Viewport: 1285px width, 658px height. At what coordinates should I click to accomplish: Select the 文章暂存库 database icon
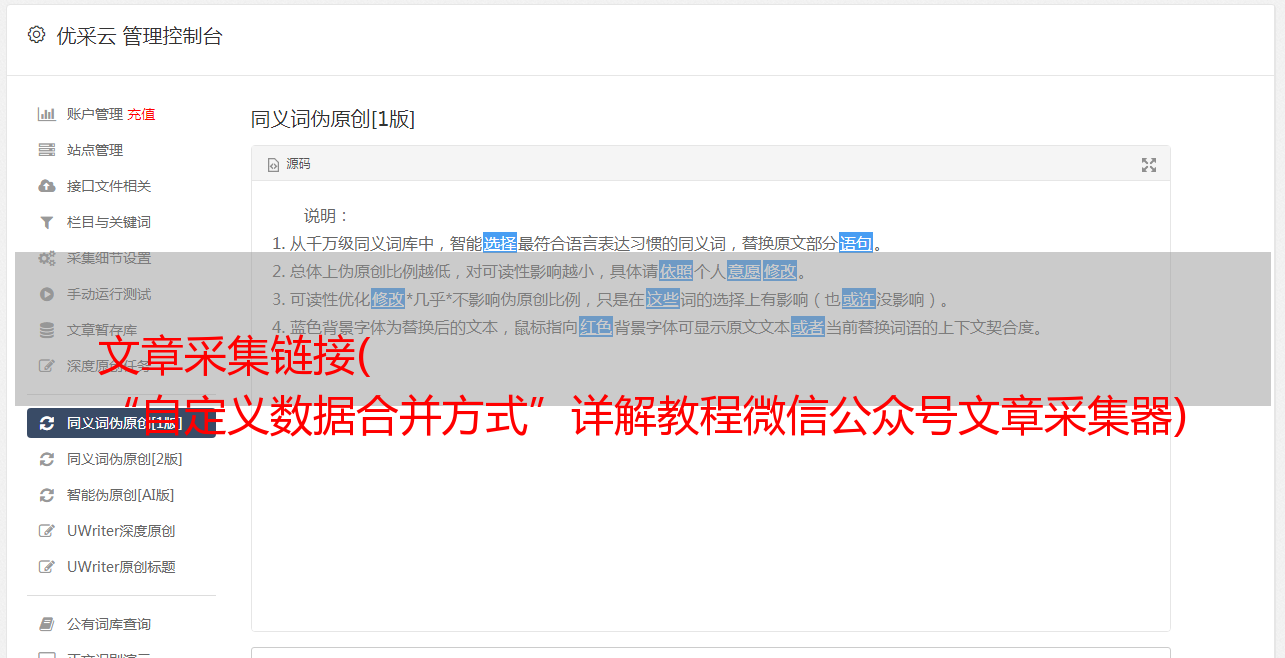coord(46,330)
